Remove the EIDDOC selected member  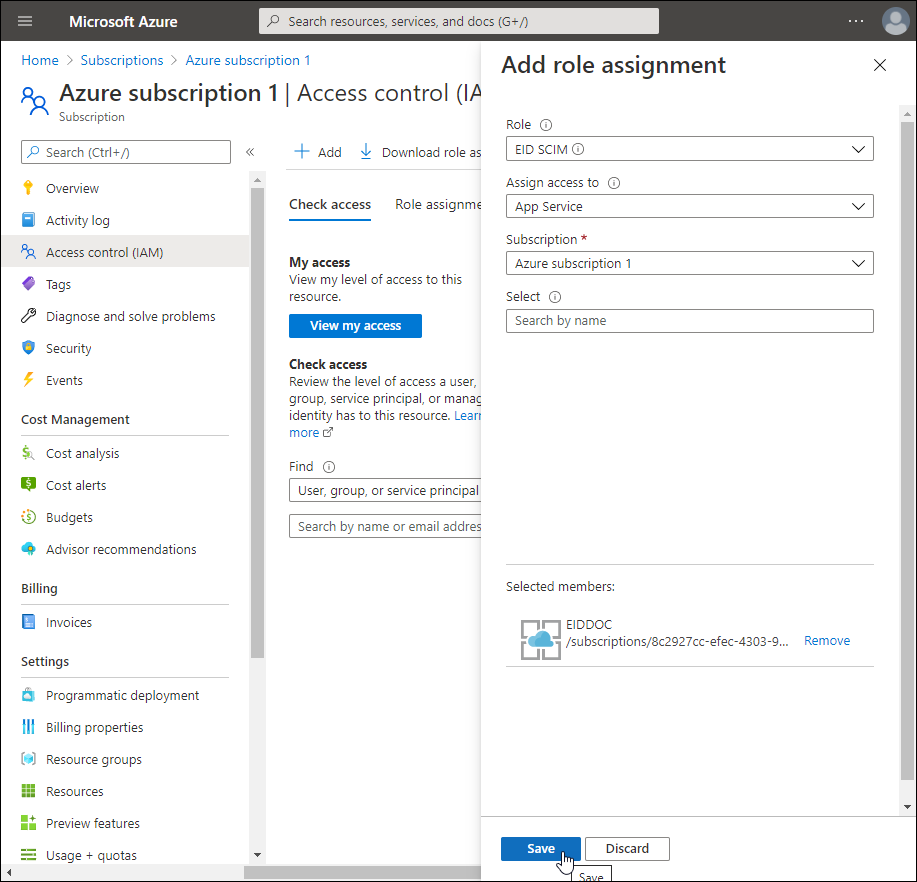827,641
